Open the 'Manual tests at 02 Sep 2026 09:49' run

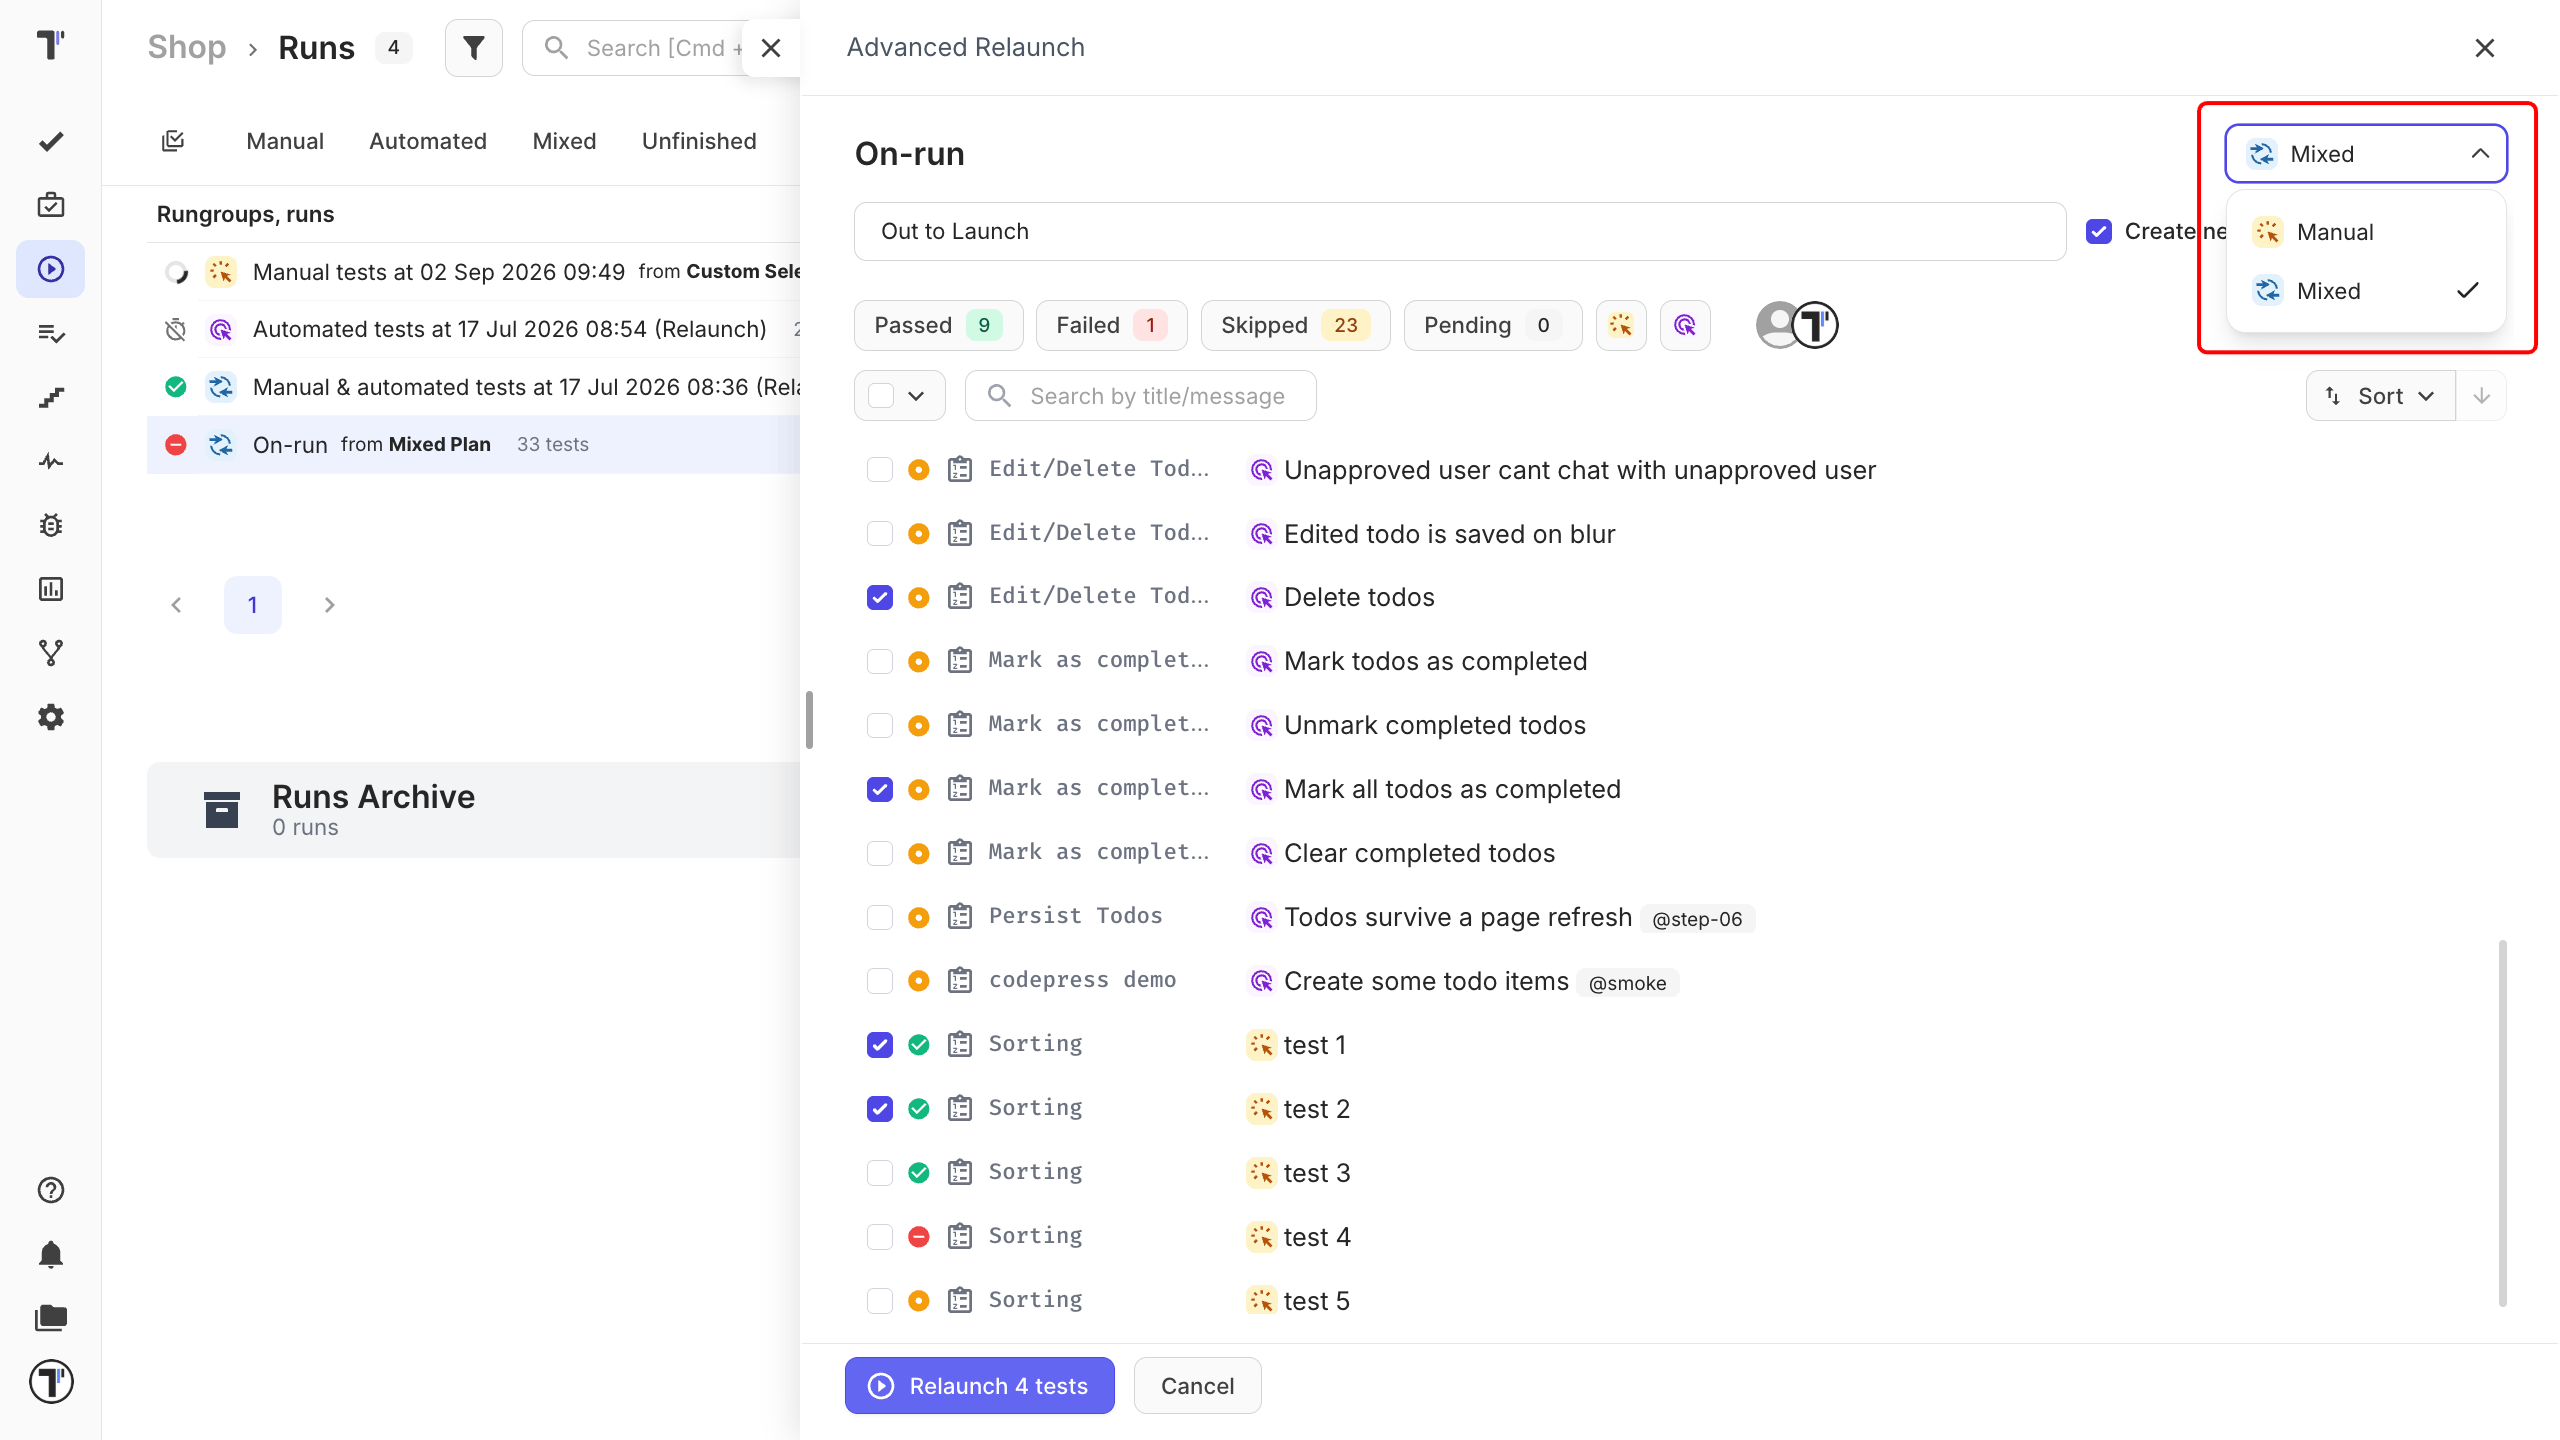[x=474, y=272]
